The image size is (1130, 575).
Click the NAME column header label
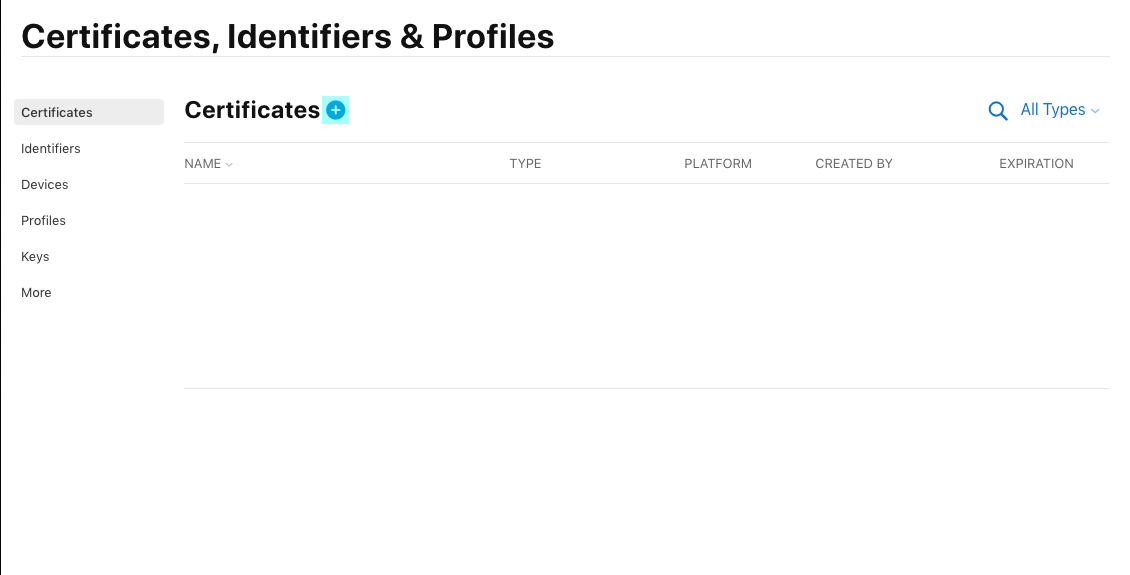tap(203, 164)
